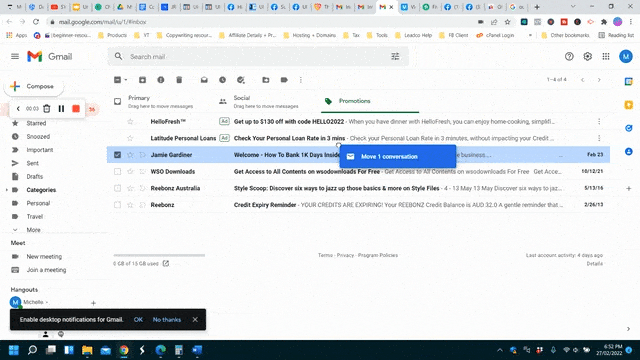Delete the selected conversation

click(179, 80)
